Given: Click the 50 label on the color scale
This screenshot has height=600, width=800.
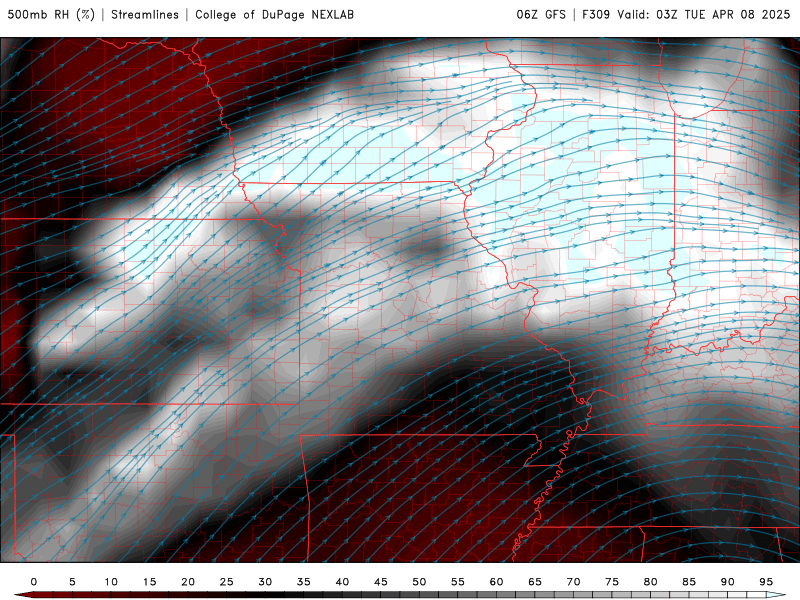Looking at the screenshot, I should click(419, 582).
